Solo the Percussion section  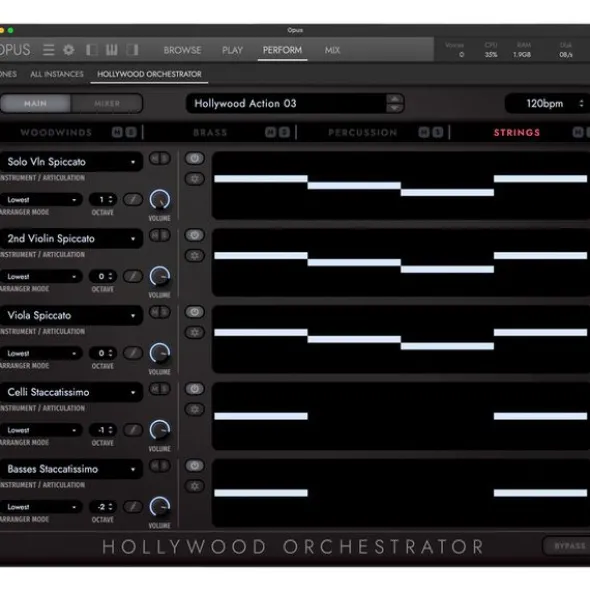pos(438,132)
